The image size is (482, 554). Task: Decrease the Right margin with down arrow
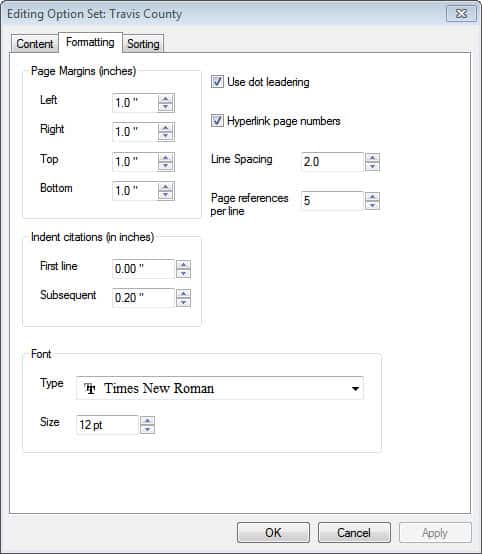pyautogui.click(x=165, y=136)
